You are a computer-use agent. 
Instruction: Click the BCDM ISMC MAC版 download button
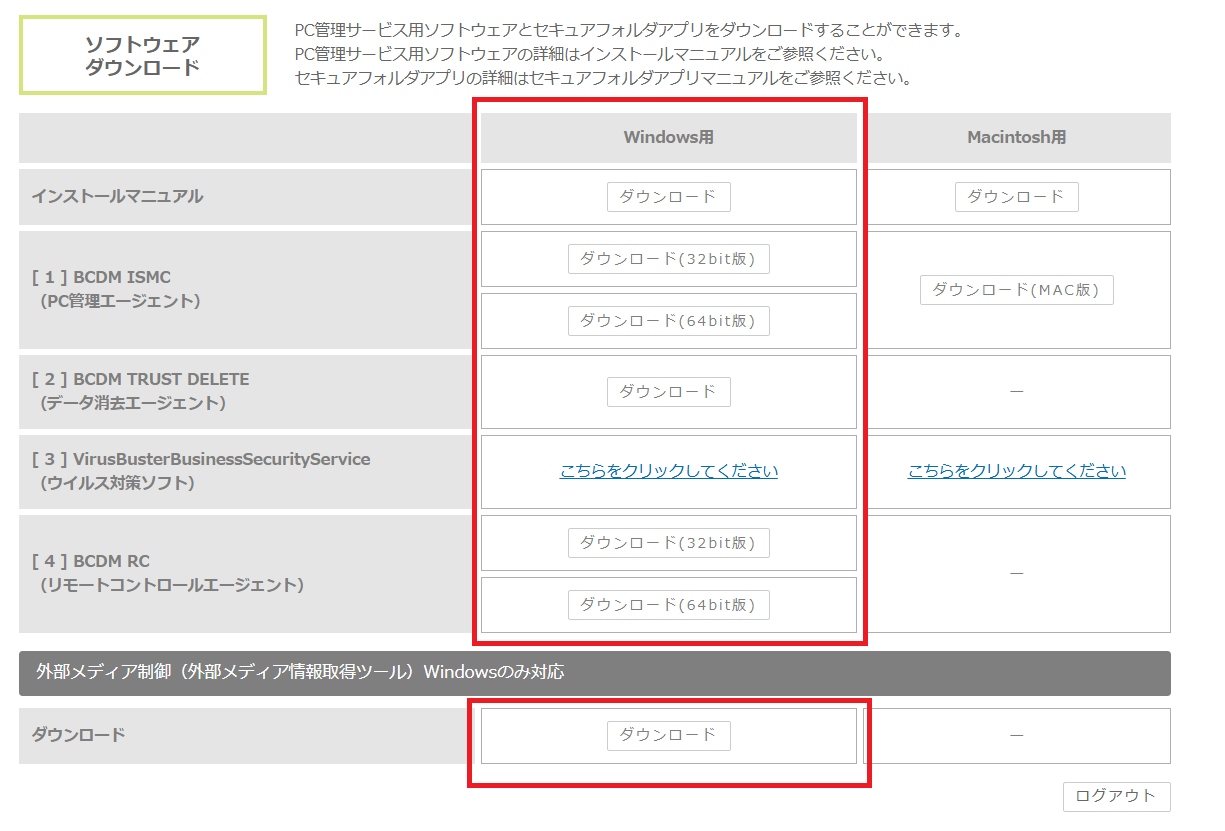(x=1016, y=290)
